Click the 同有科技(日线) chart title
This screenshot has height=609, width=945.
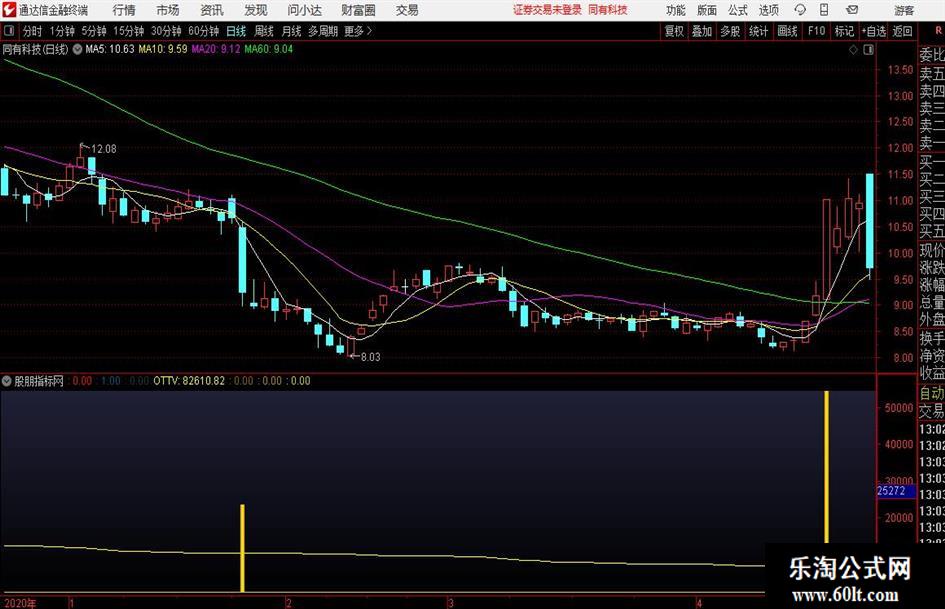point(36,49)
